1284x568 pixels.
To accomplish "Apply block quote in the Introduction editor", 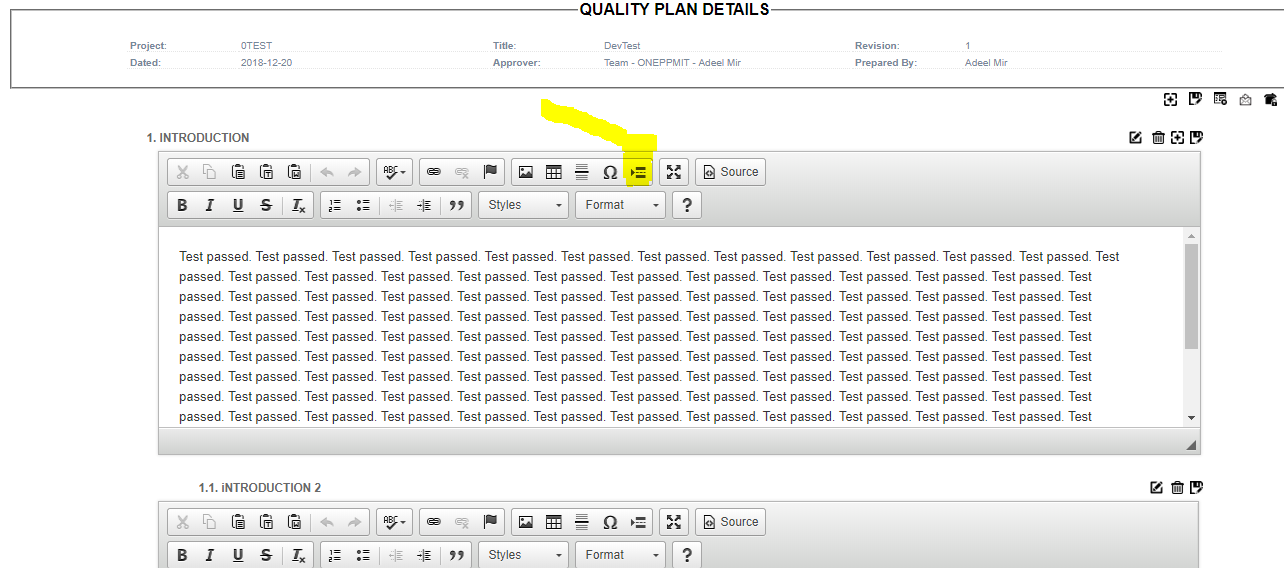I will 457,205.
